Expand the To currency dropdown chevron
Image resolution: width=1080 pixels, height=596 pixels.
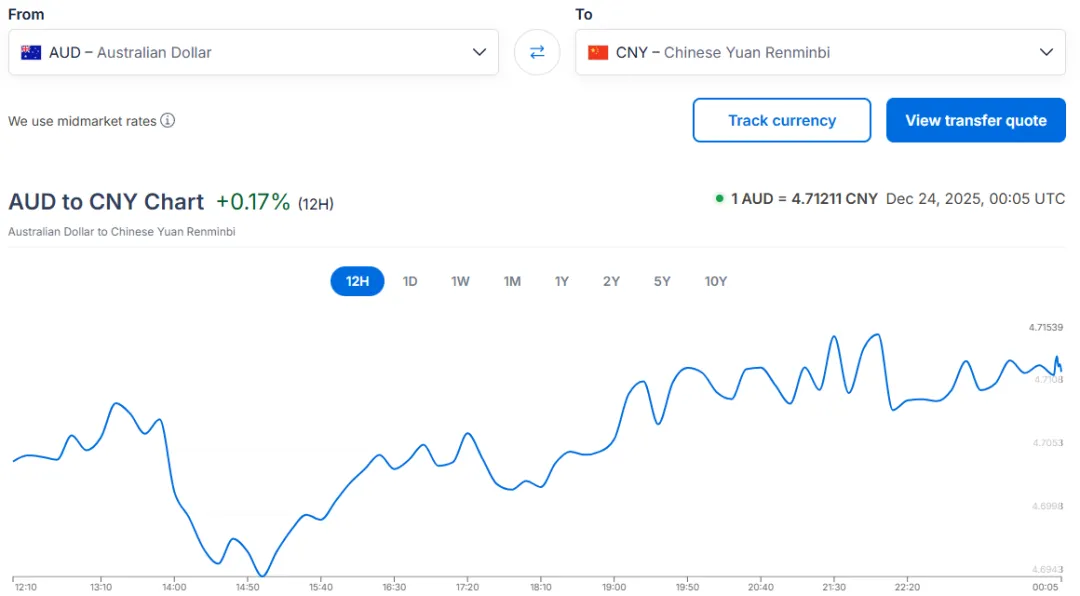[1046, 52]
